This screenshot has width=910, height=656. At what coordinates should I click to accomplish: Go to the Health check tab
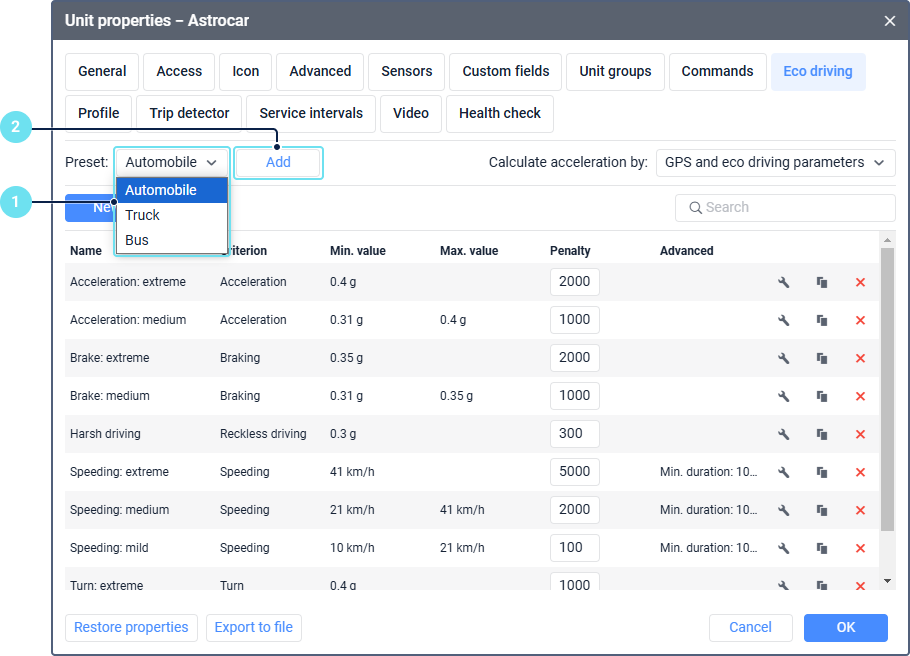(500, 114)
